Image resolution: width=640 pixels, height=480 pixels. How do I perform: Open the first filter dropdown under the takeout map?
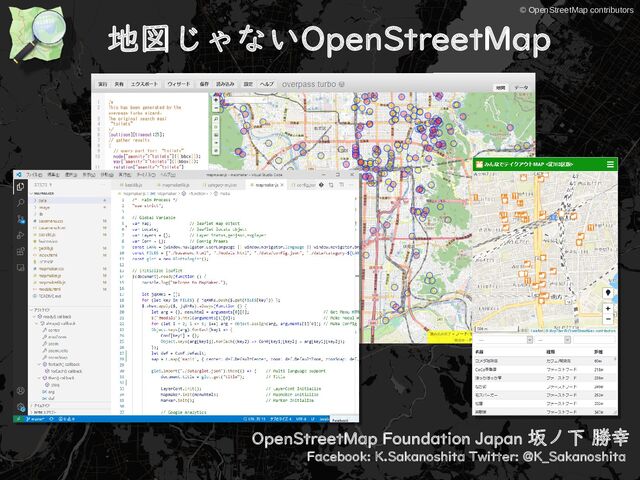[504, 340]
